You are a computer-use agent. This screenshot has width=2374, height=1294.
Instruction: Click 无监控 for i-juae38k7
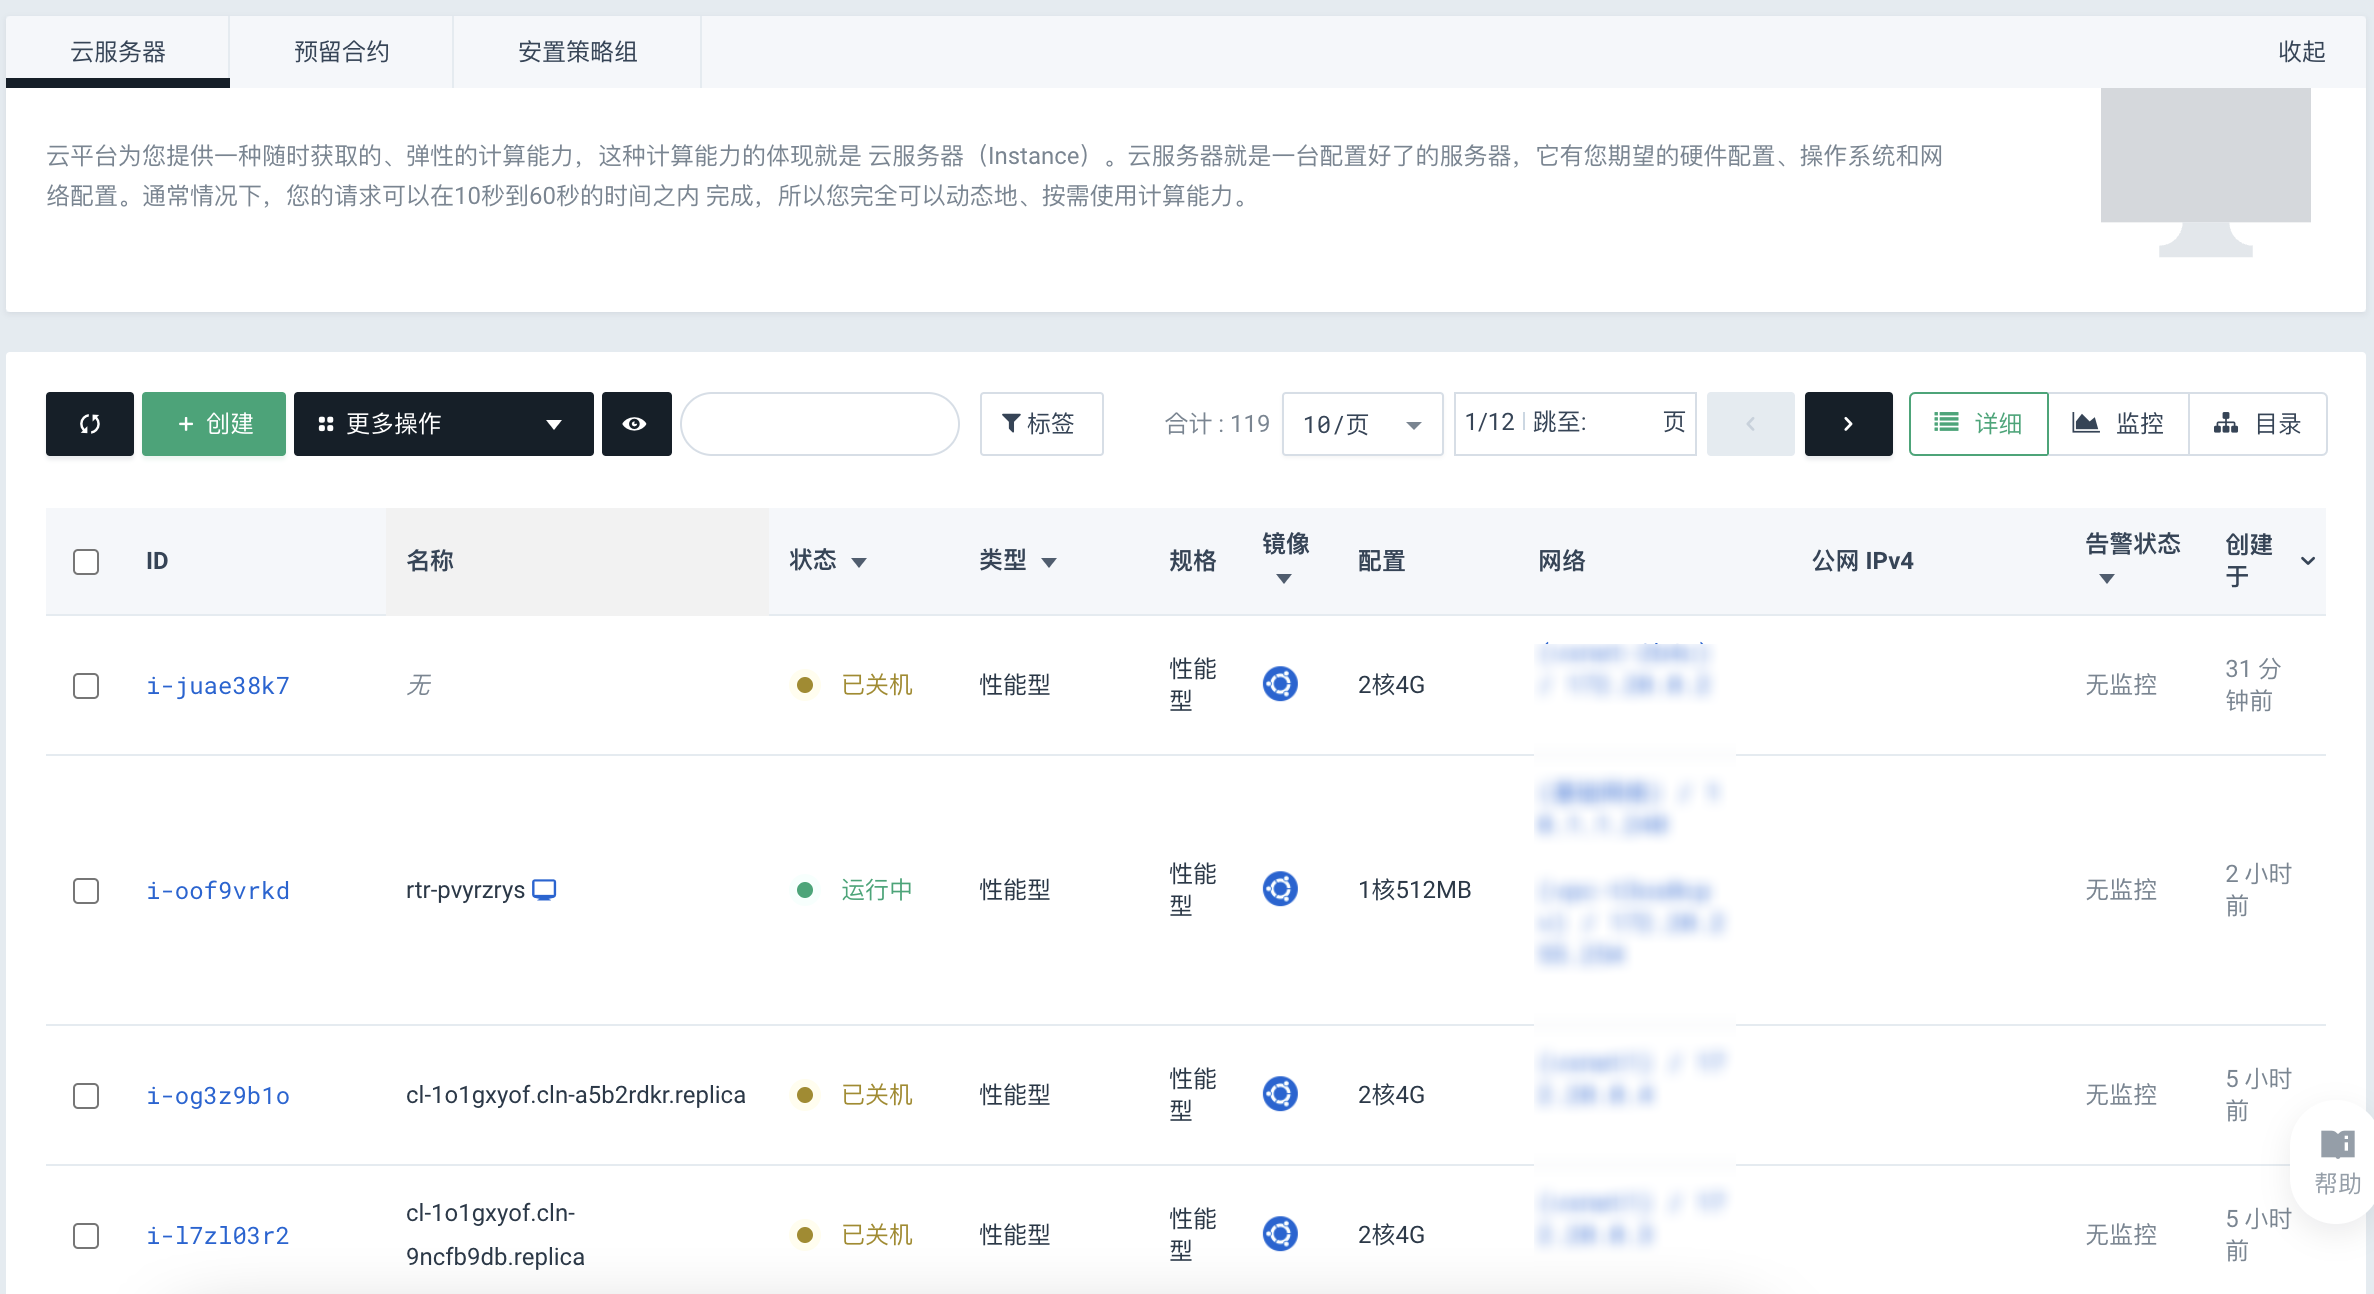pos(2121,685)
